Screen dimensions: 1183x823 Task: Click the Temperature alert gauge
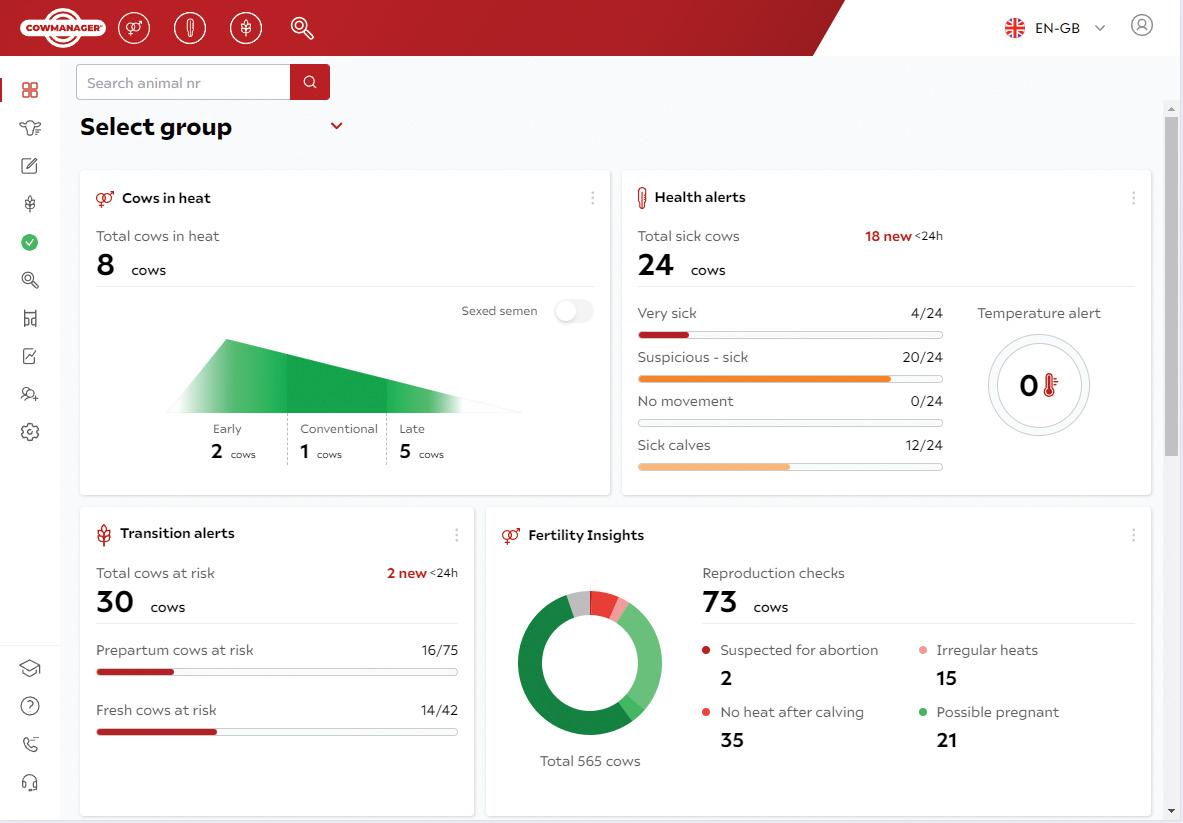(x=1039, y=385)
